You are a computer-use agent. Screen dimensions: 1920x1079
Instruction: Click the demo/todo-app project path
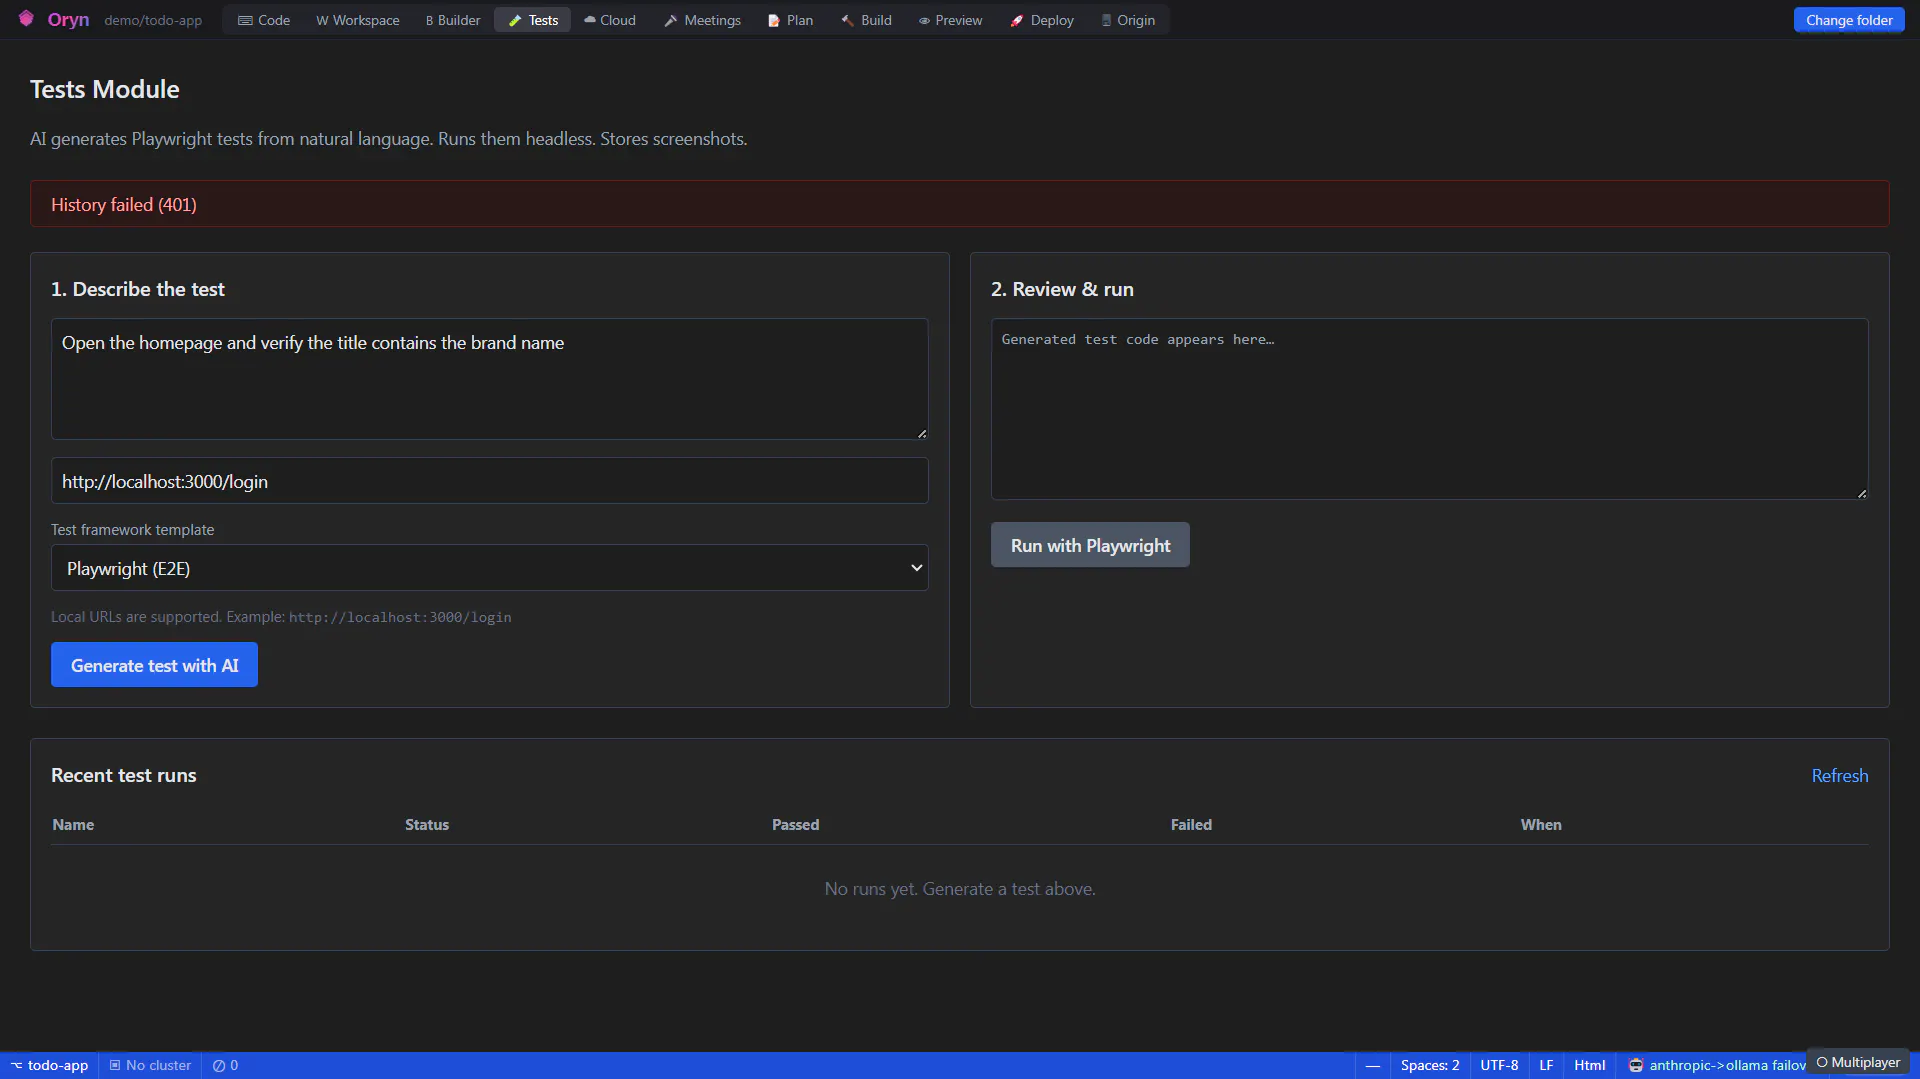[153, 20]
